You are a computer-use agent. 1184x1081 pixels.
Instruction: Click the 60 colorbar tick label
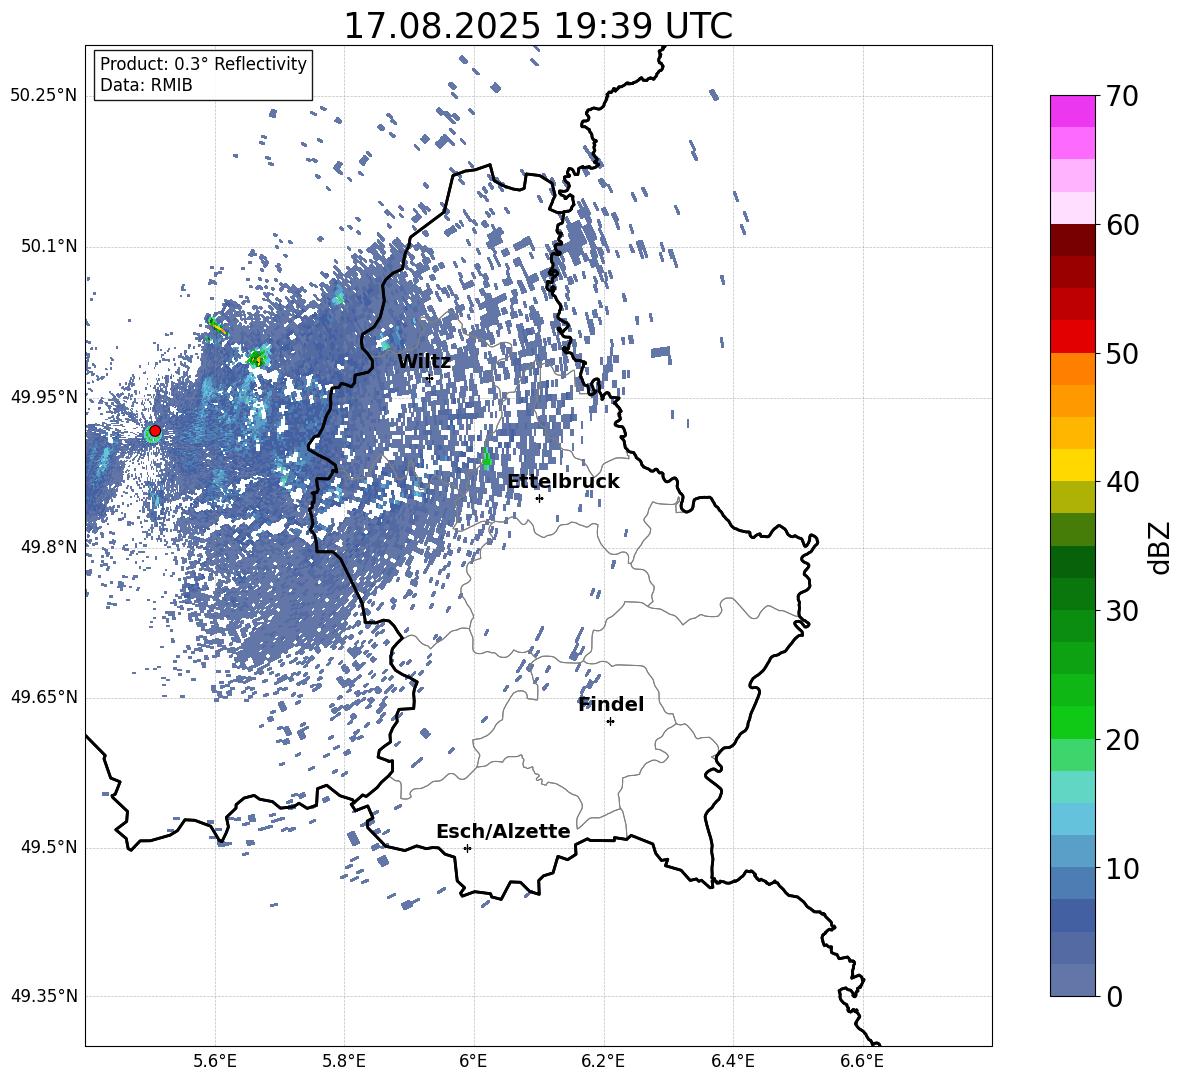coord(1122,225)
